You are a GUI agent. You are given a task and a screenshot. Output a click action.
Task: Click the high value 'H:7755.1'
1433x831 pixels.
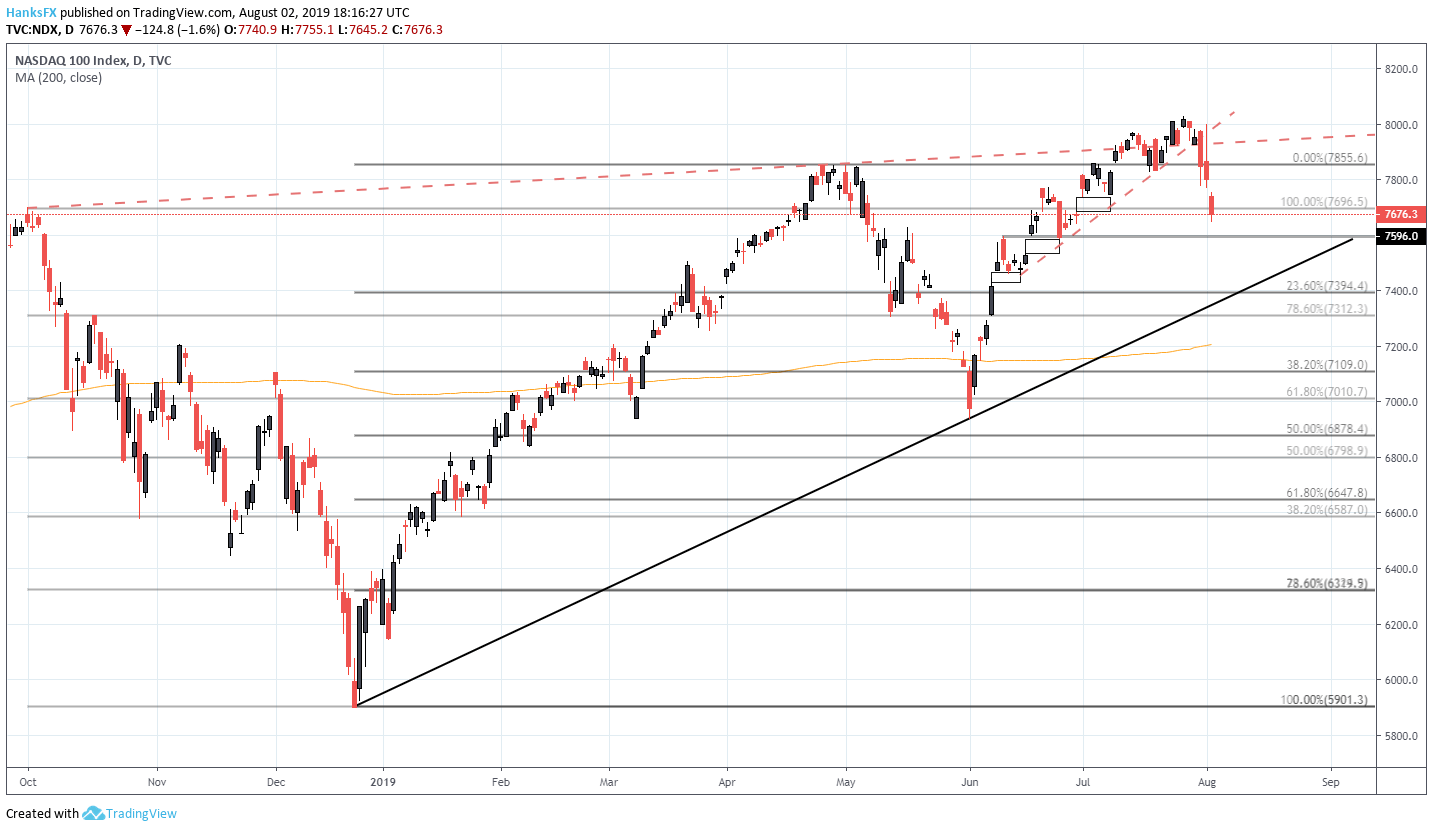click(x=310, y=30)
